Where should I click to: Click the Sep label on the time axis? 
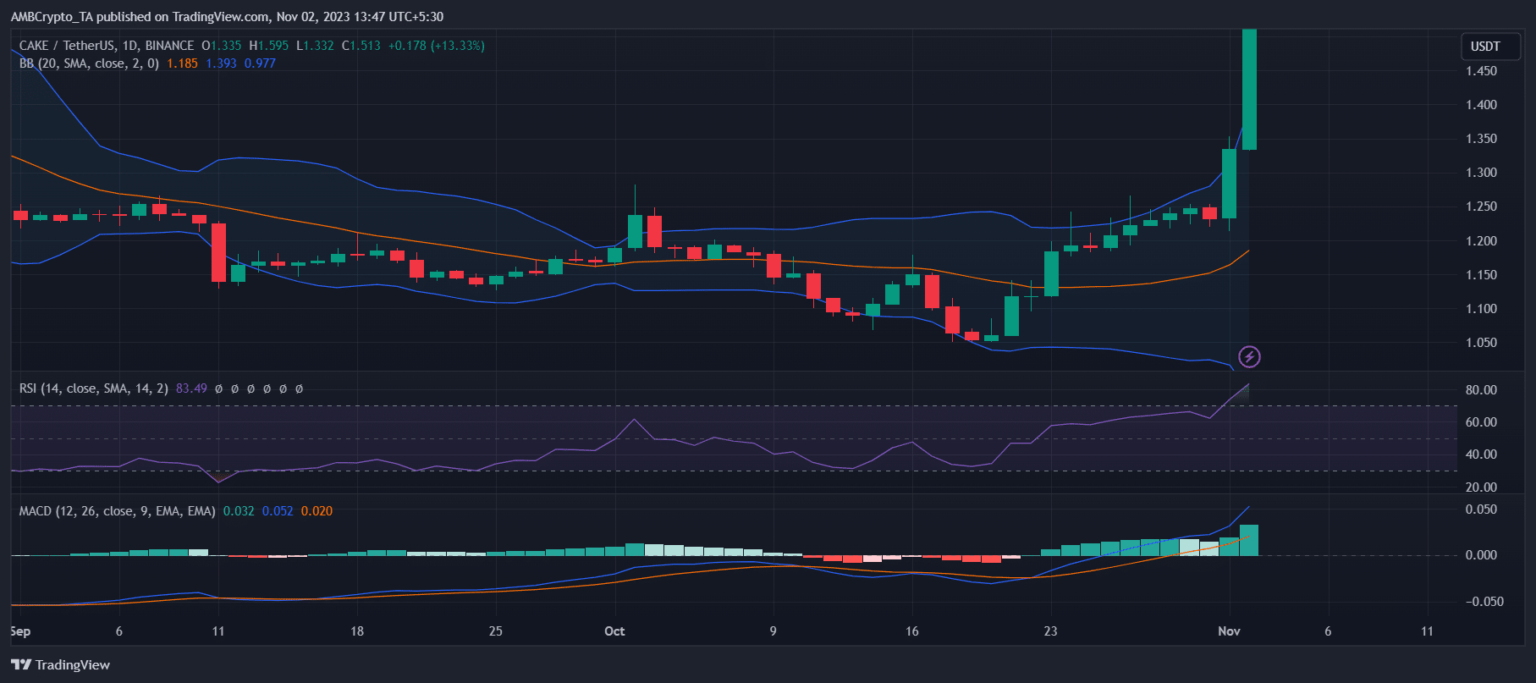(18, 632)
